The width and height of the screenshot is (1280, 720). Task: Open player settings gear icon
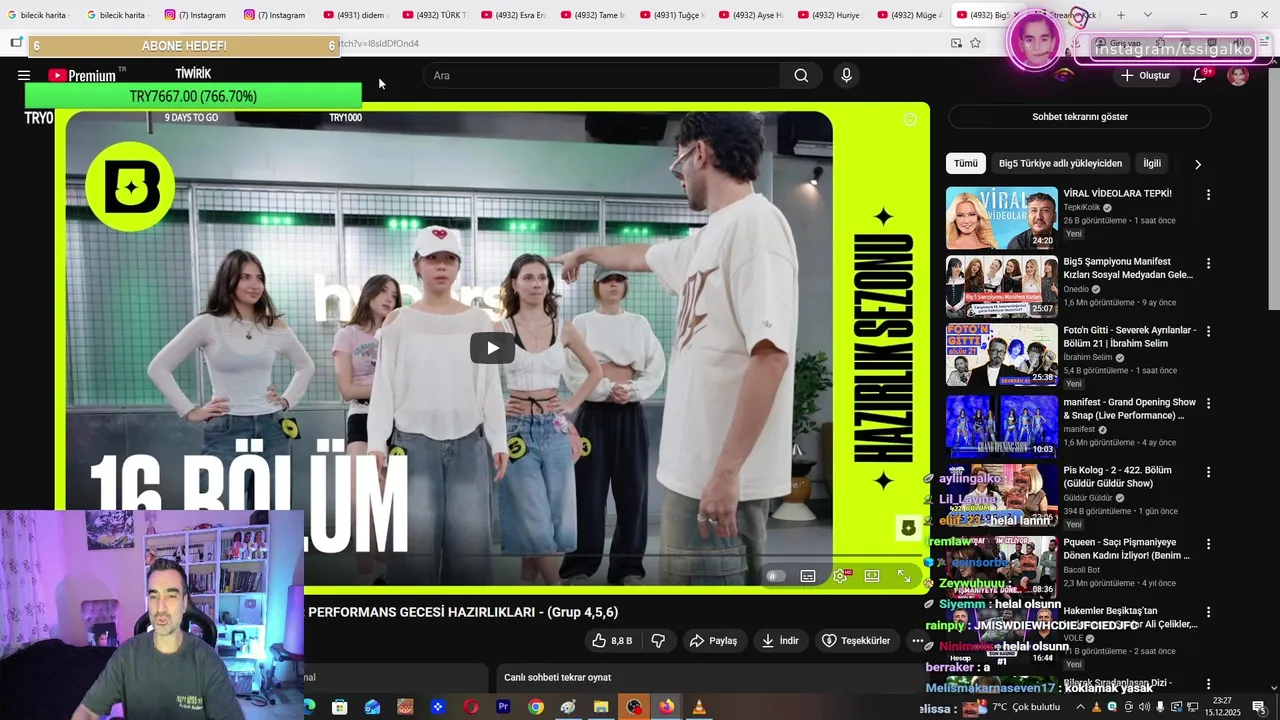click(840, 576)
